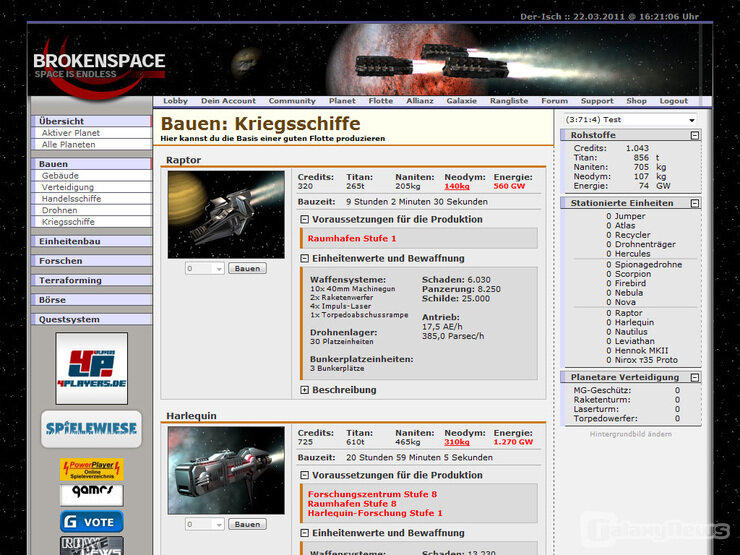The image size is (740, 555).
Task: Open Gebäude under Bauen
Action: pyautogui.click(x=92, y=176)
